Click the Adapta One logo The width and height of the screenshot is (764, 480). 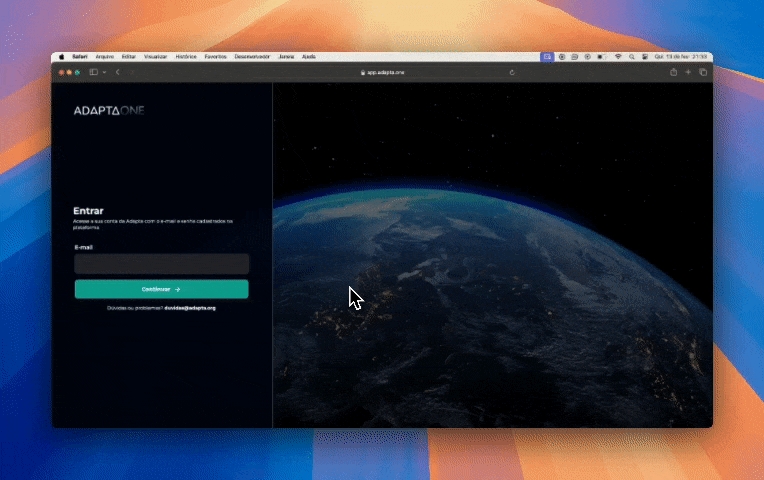point(108,110)
